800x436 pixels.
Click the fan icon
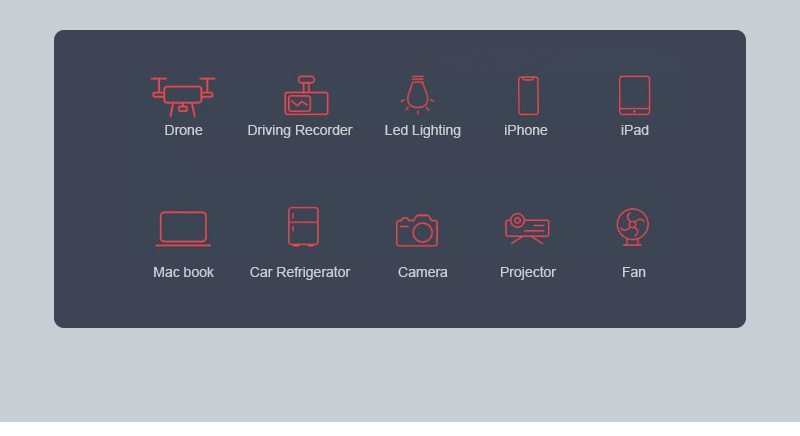pos(633,227)
